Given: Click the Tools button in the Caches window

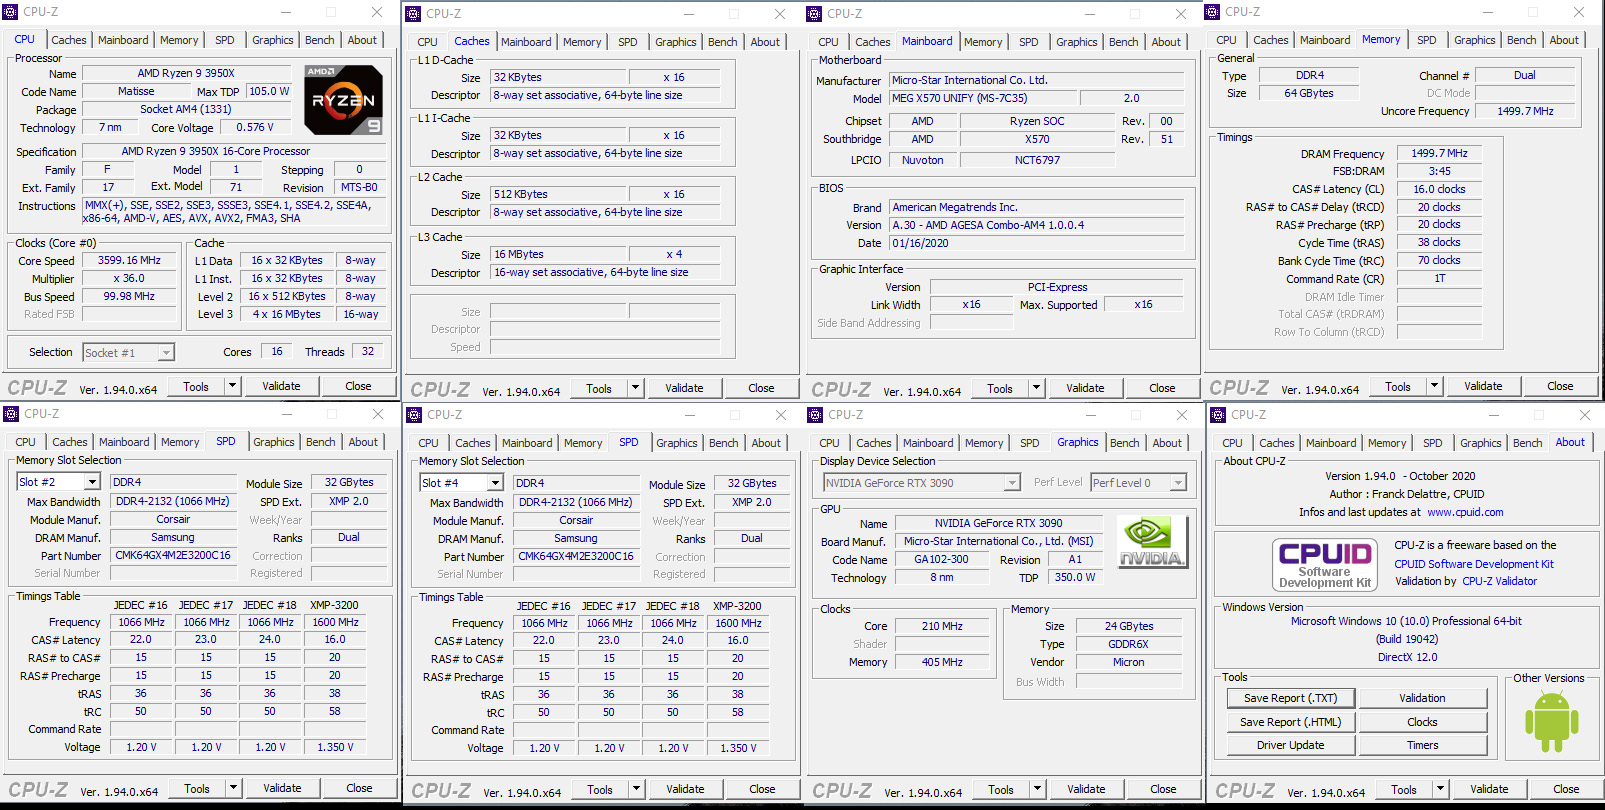Looking at the screenshot, I should pyautogui.click(x=599, y=388).
